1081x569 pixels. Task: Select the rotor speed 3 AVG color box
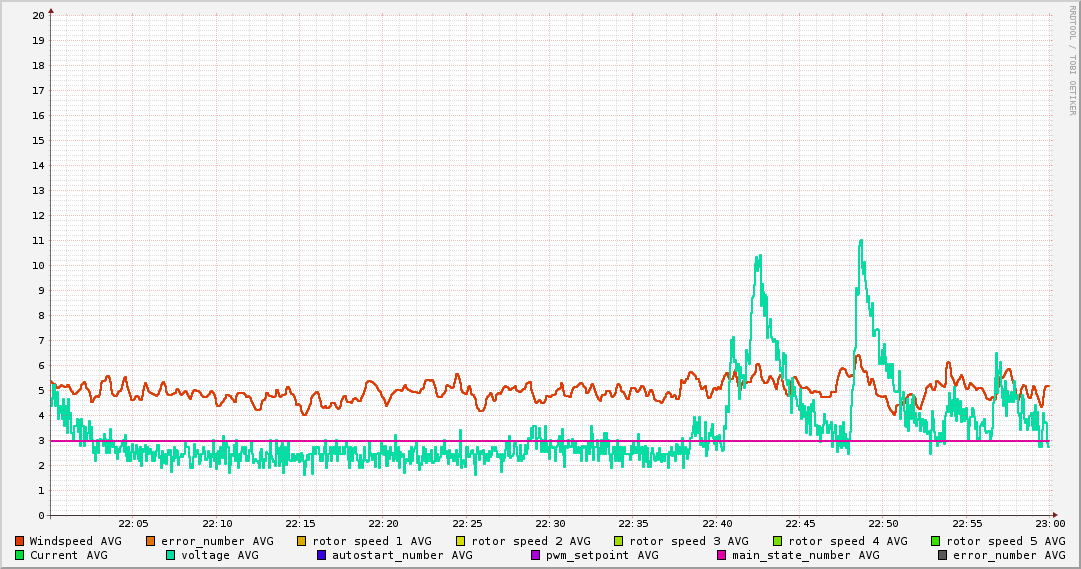[x=619, y=541]
